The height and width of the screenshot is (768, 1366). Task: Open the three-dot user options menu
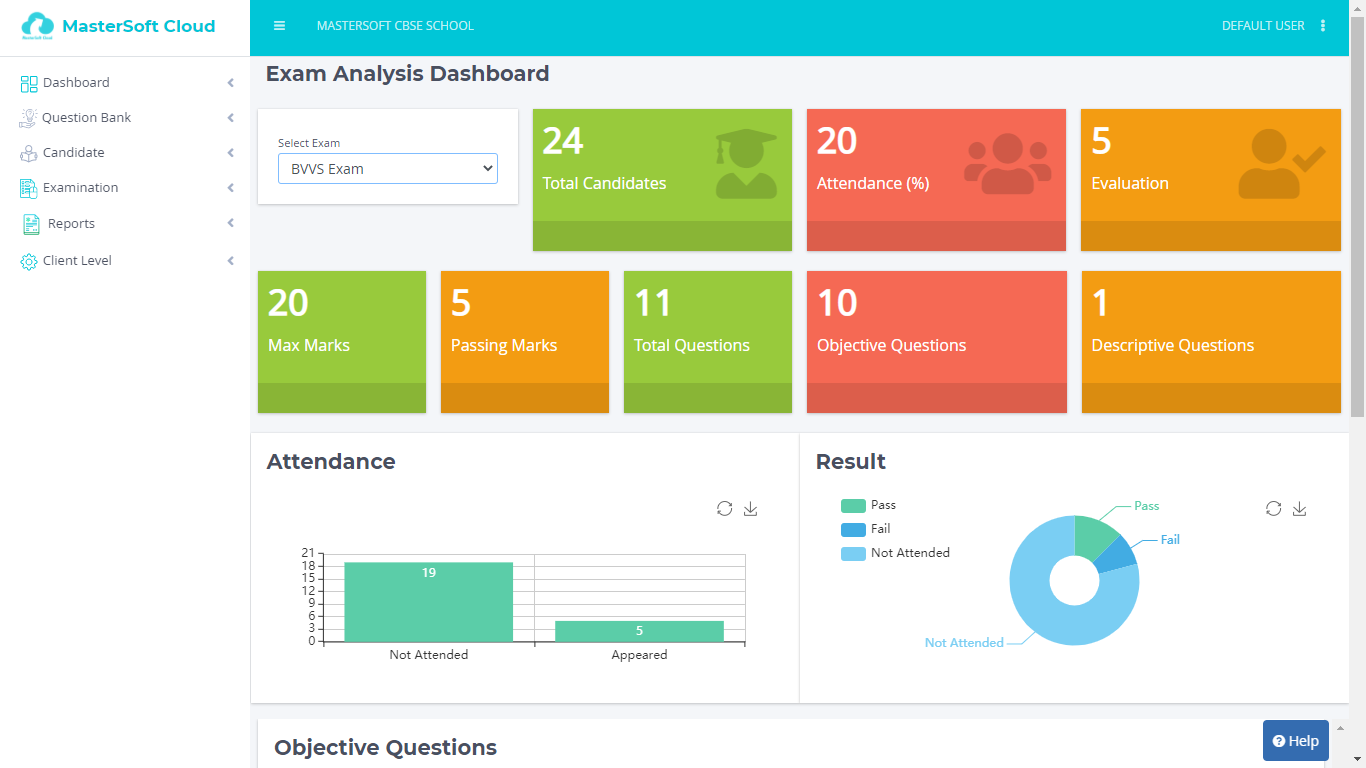(1323, 26)
